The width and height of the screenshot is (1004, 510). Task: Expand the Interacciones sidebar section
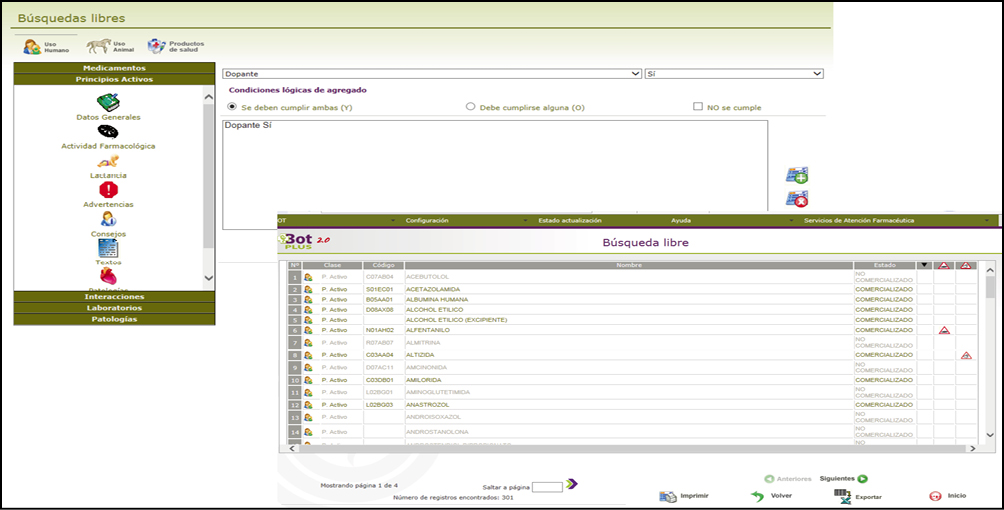(114, 297)
